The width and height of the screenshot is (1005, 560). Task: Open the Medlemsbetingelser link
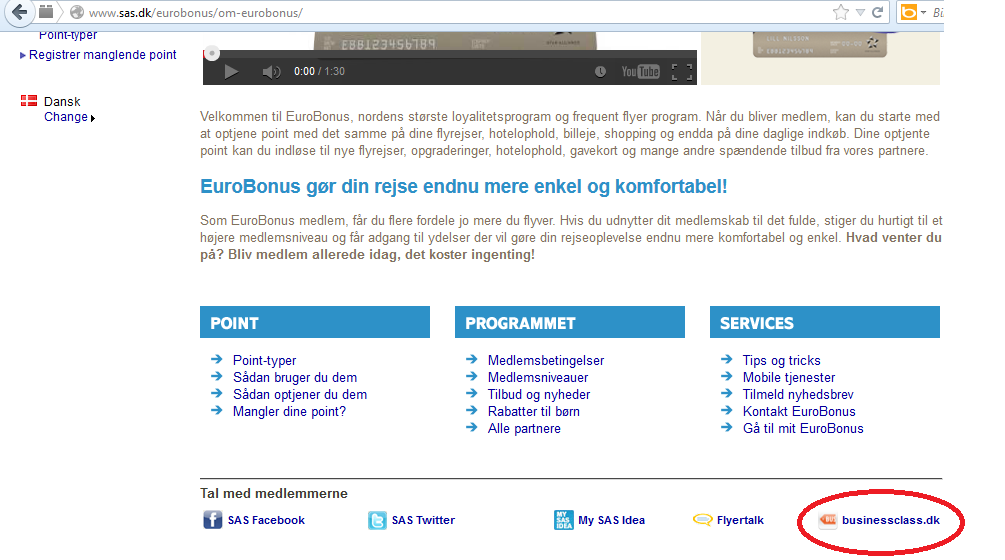click(x=546, y=361)
